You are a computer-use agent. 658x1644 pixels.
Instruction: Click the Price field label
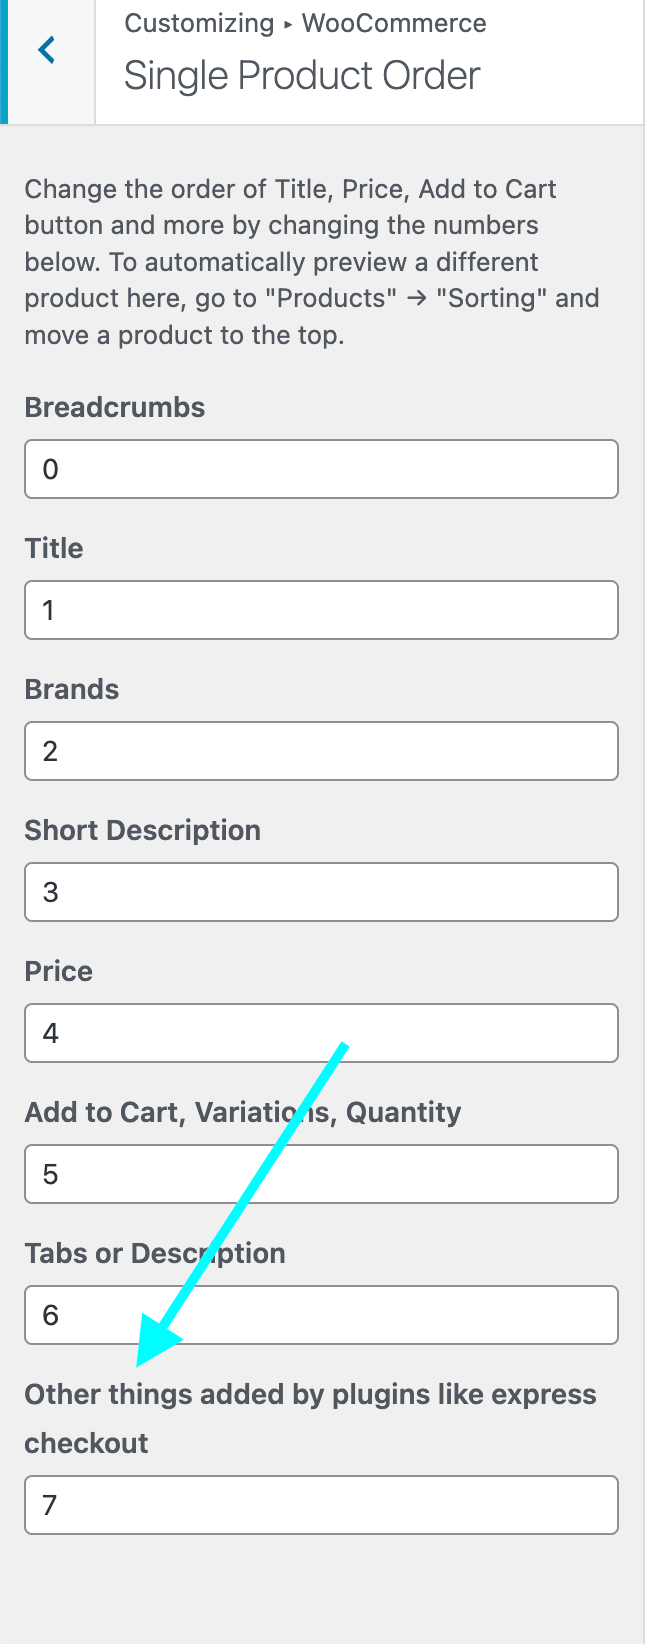(x=59, y=972)
